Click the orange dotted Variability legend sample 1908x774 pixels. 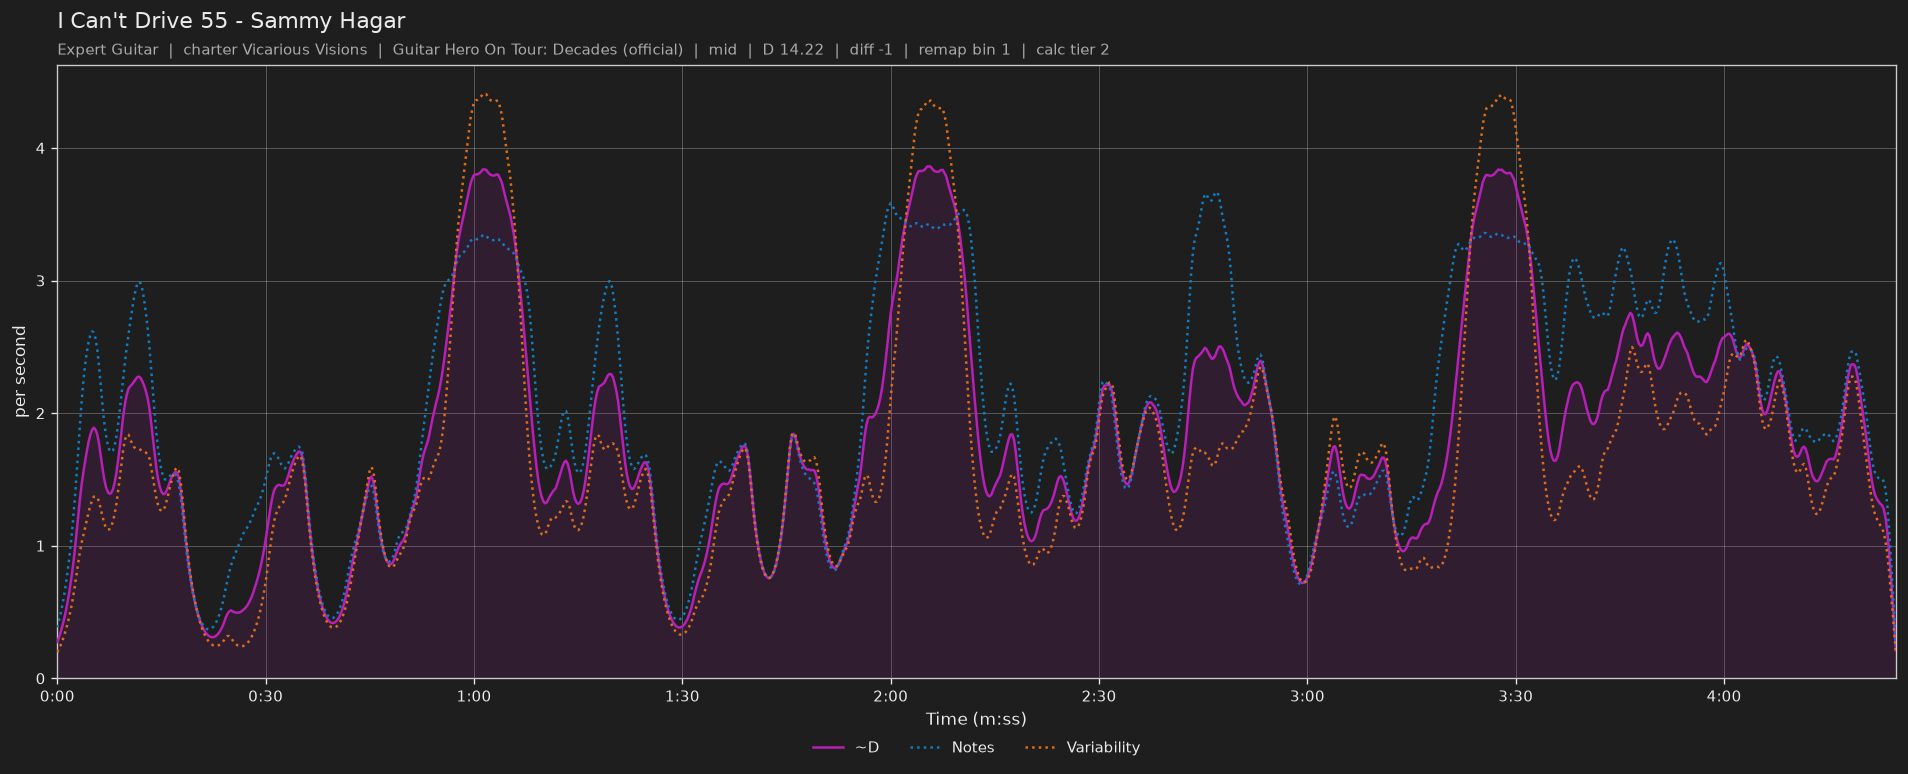tap(1041, 748)
